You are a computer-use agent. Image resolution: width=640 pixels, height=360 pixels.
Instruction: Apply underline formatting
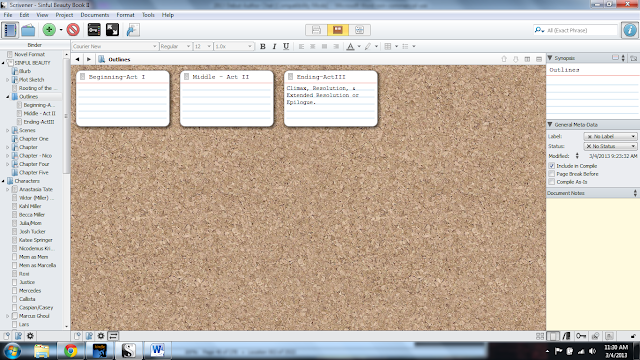point(286,47)
